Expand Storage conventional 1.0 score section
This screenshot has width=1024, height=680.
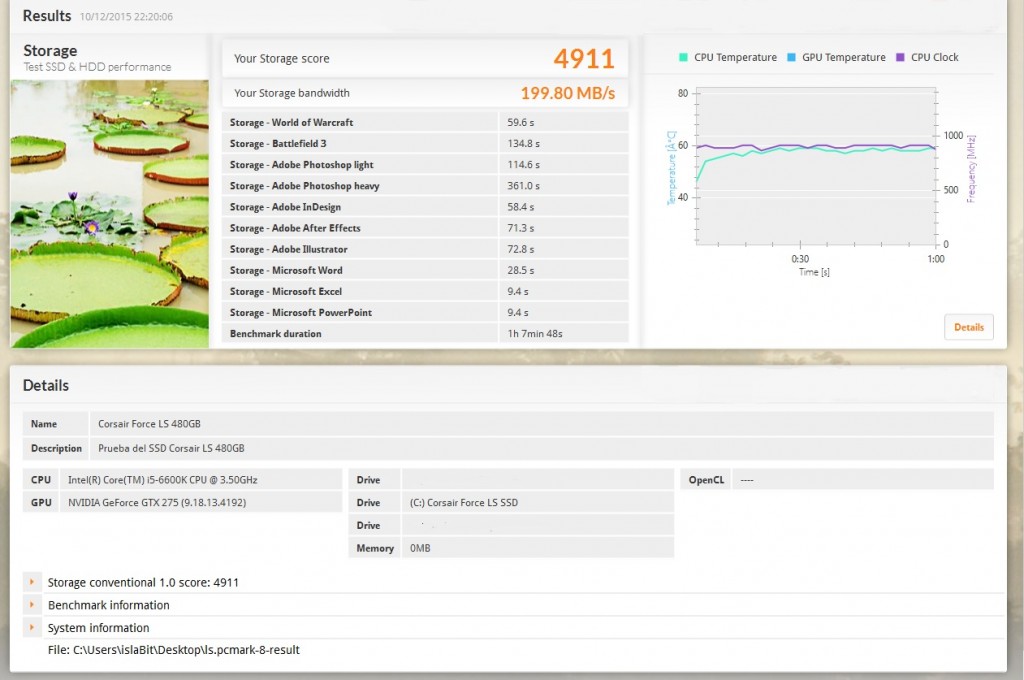(33, 582)
